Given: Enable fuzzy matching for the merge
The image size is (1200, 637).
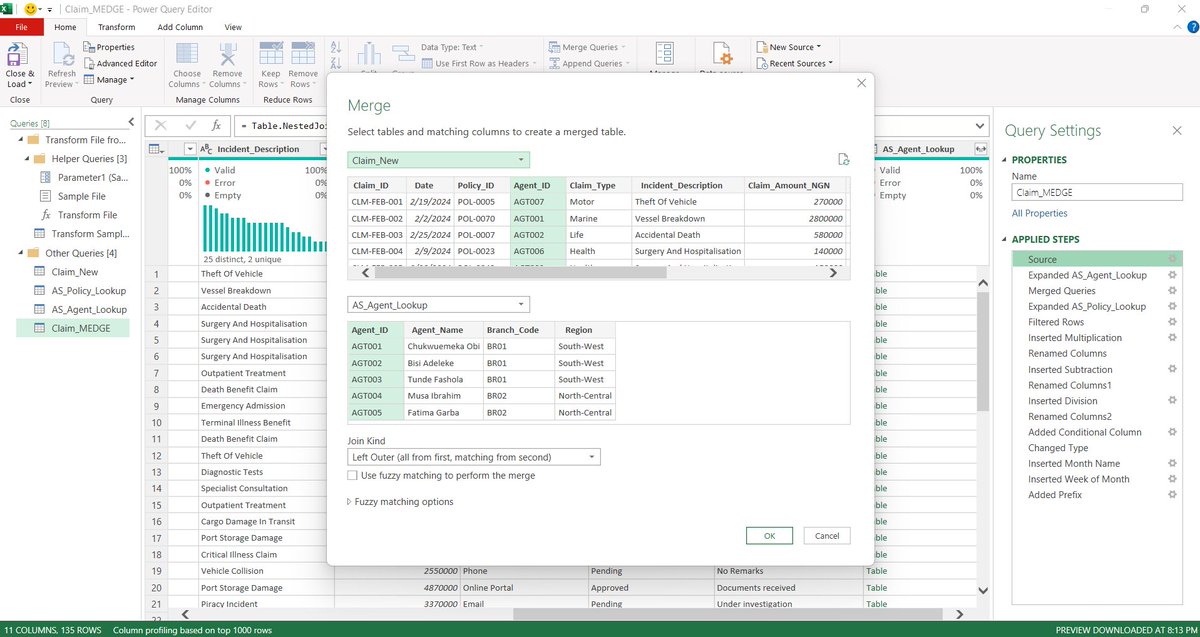Looking at the screenshot, I should point(353,476).
